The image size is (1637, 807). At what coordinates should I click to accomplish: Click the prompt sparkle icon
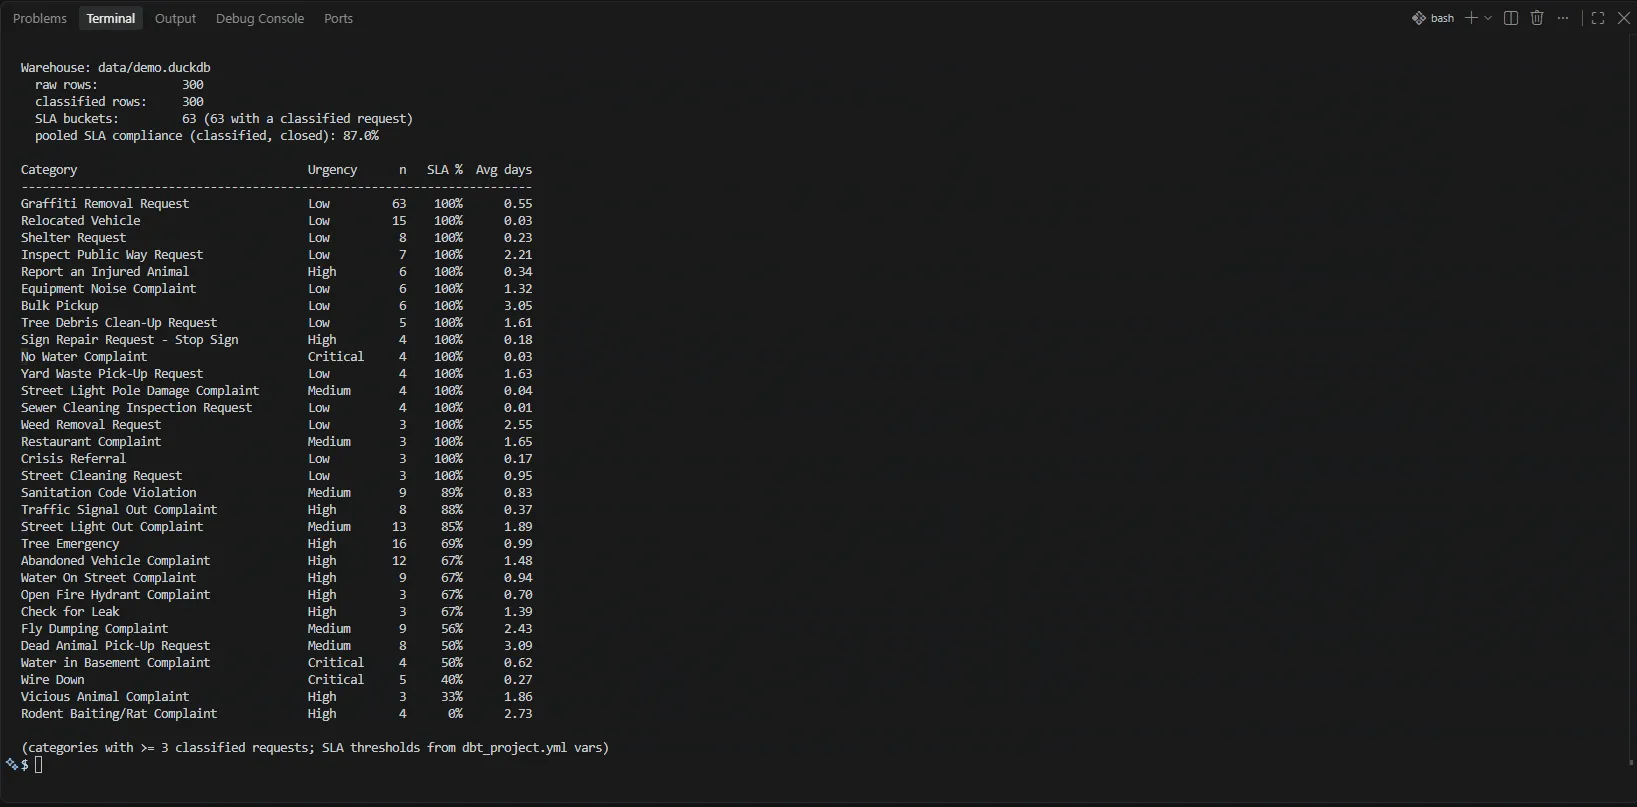pos(11,764)
